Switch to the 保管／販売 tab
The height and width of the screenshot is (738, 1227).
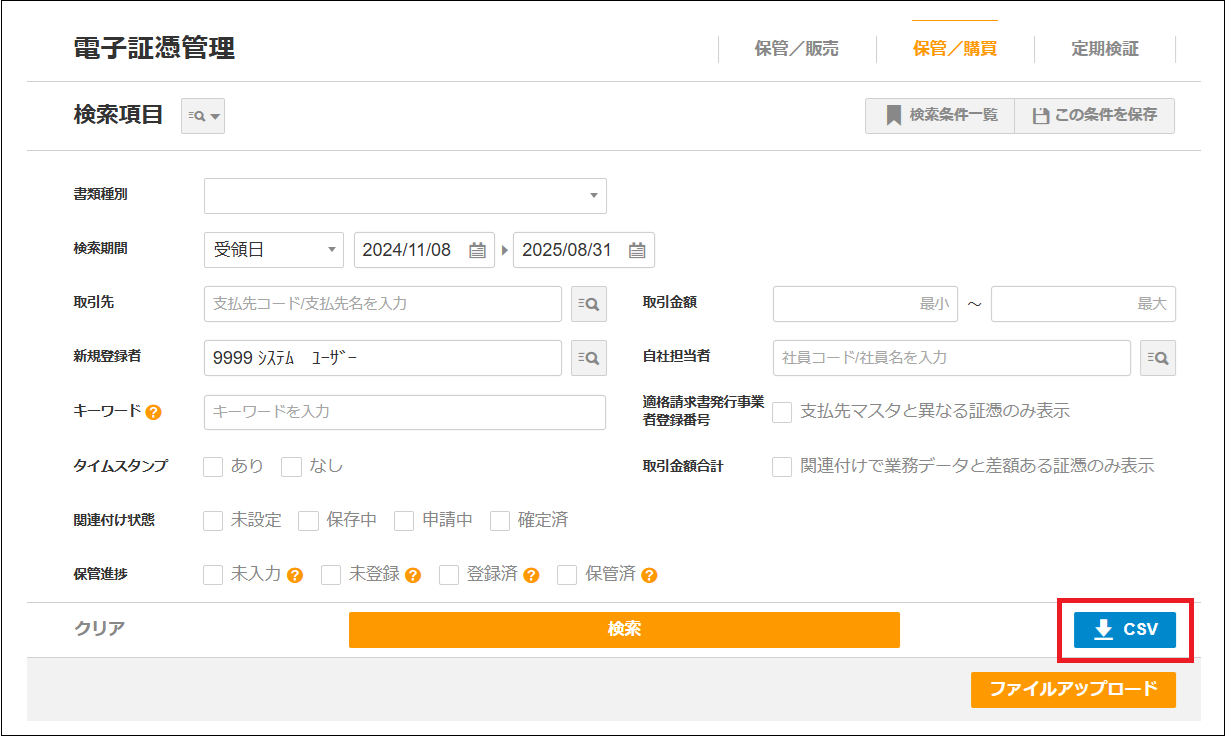(x=796, y=49)
